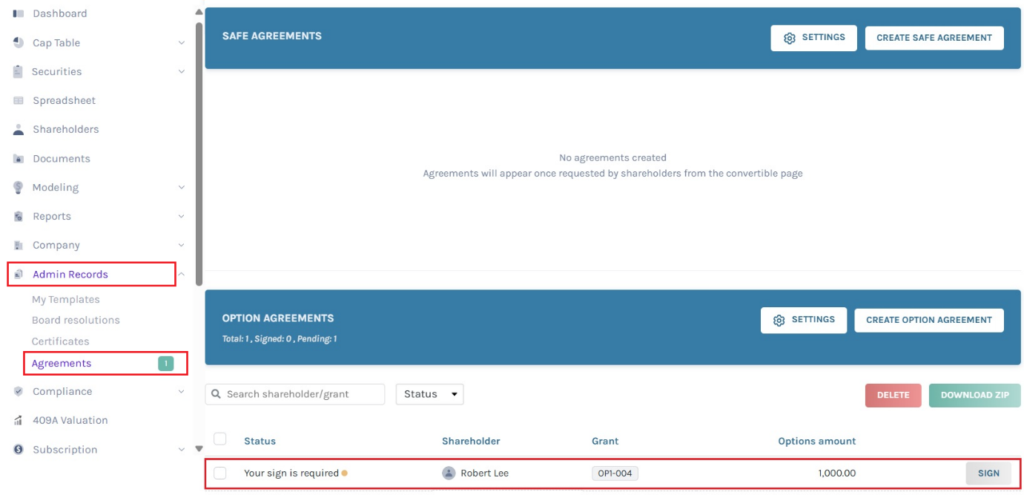The image size is (1024, 495).
Task: Click the search magnifier icon
Action: tap(216, 394)
